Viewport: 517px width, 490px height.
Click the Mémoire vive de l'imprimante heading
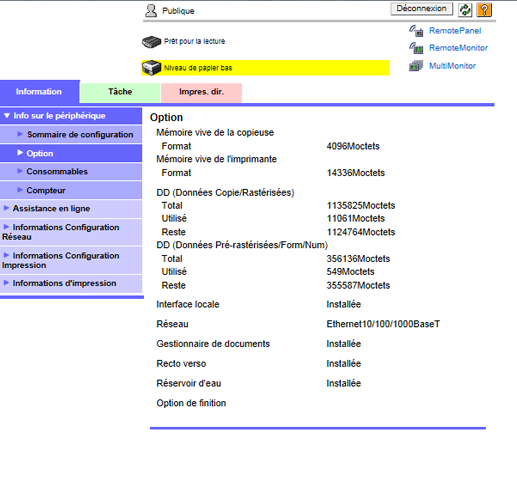point(216,159)
